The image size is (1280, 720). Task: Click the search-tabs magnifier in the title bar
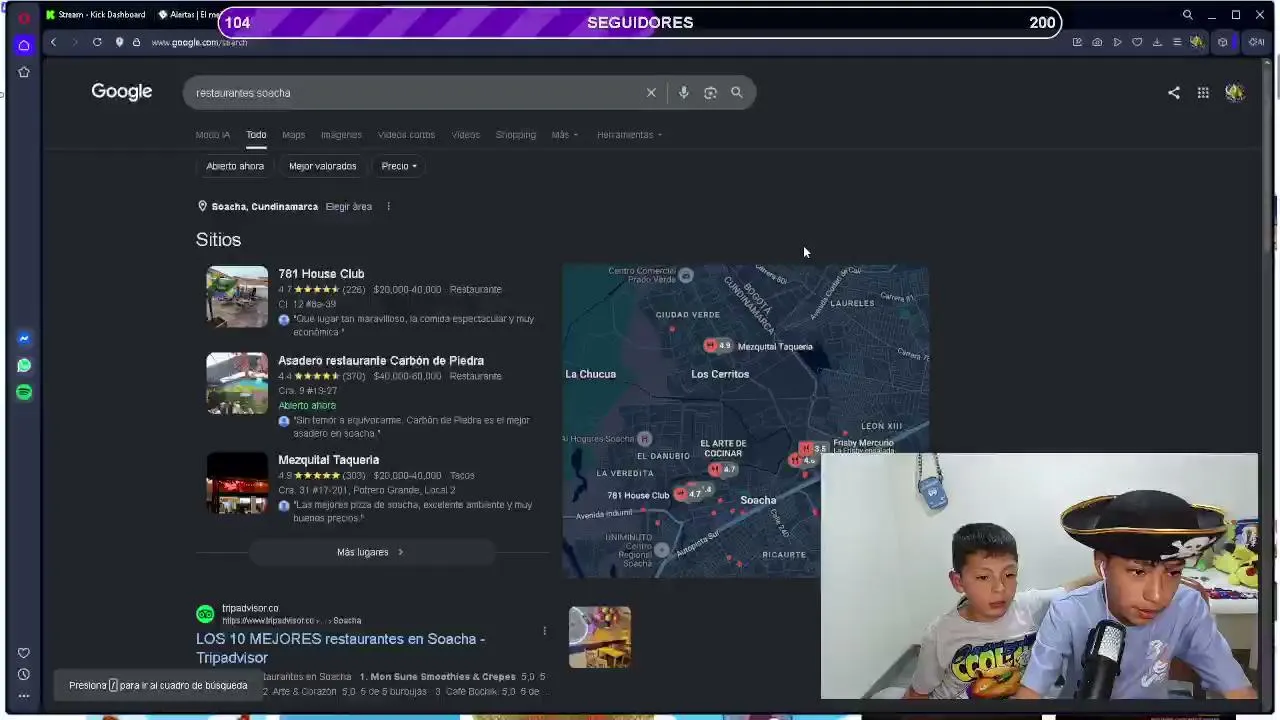click(1187, 15)
